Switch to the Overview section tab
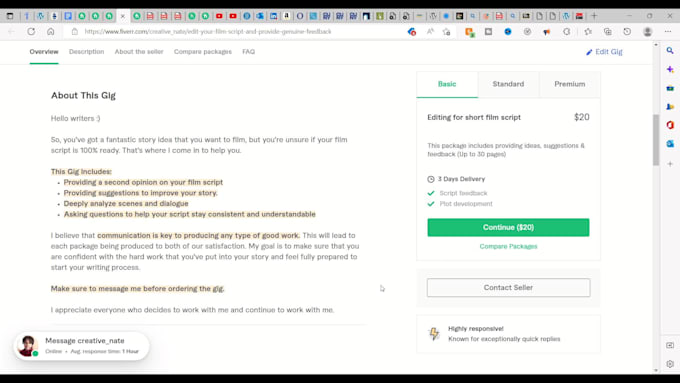This screenshot has width=680, height=383. tap(44, 52)
